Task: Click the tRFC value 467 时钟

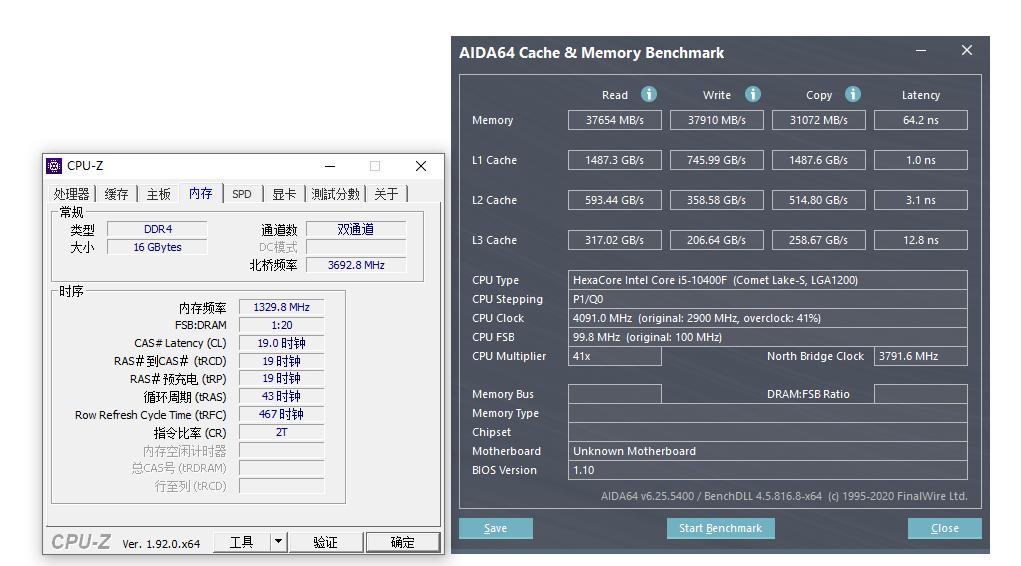Action: 281,414
